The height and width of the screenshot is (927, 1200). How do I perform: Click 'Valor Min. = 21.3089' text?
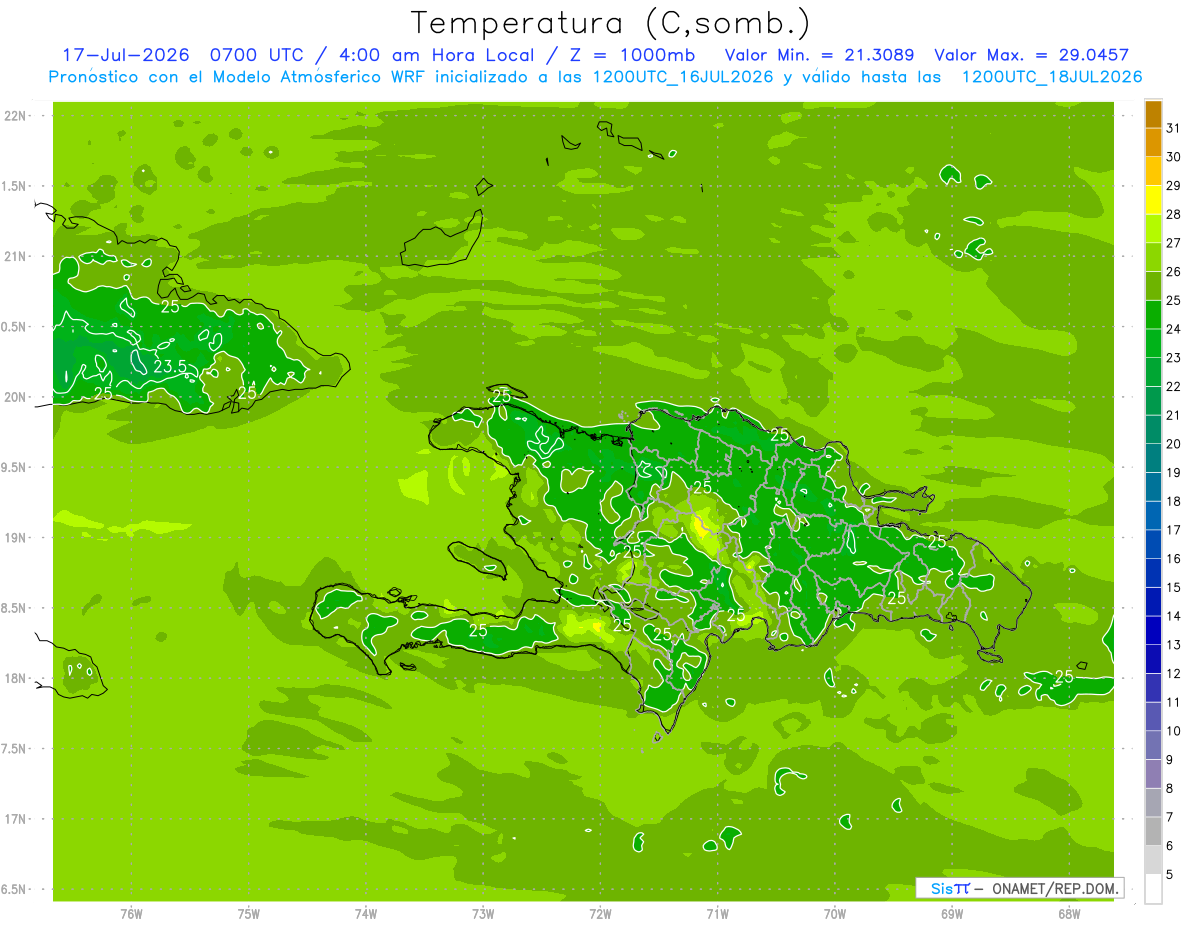coord(820,55)
